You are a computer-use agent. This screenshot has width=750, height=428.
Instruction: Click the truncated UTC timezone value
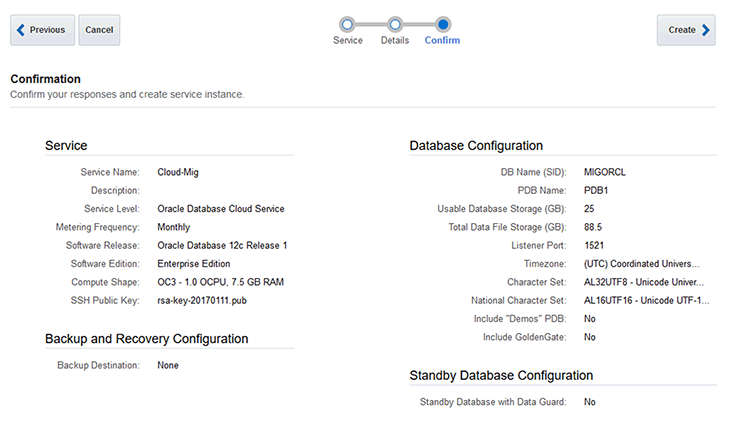pos(644,264)
